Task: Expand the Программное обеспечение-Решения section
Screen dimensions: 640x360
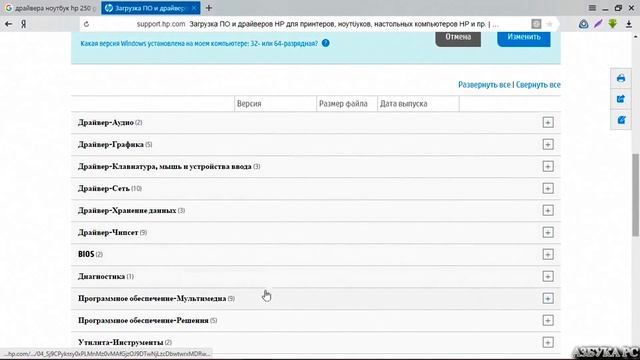Action: (x=548, y=320)
